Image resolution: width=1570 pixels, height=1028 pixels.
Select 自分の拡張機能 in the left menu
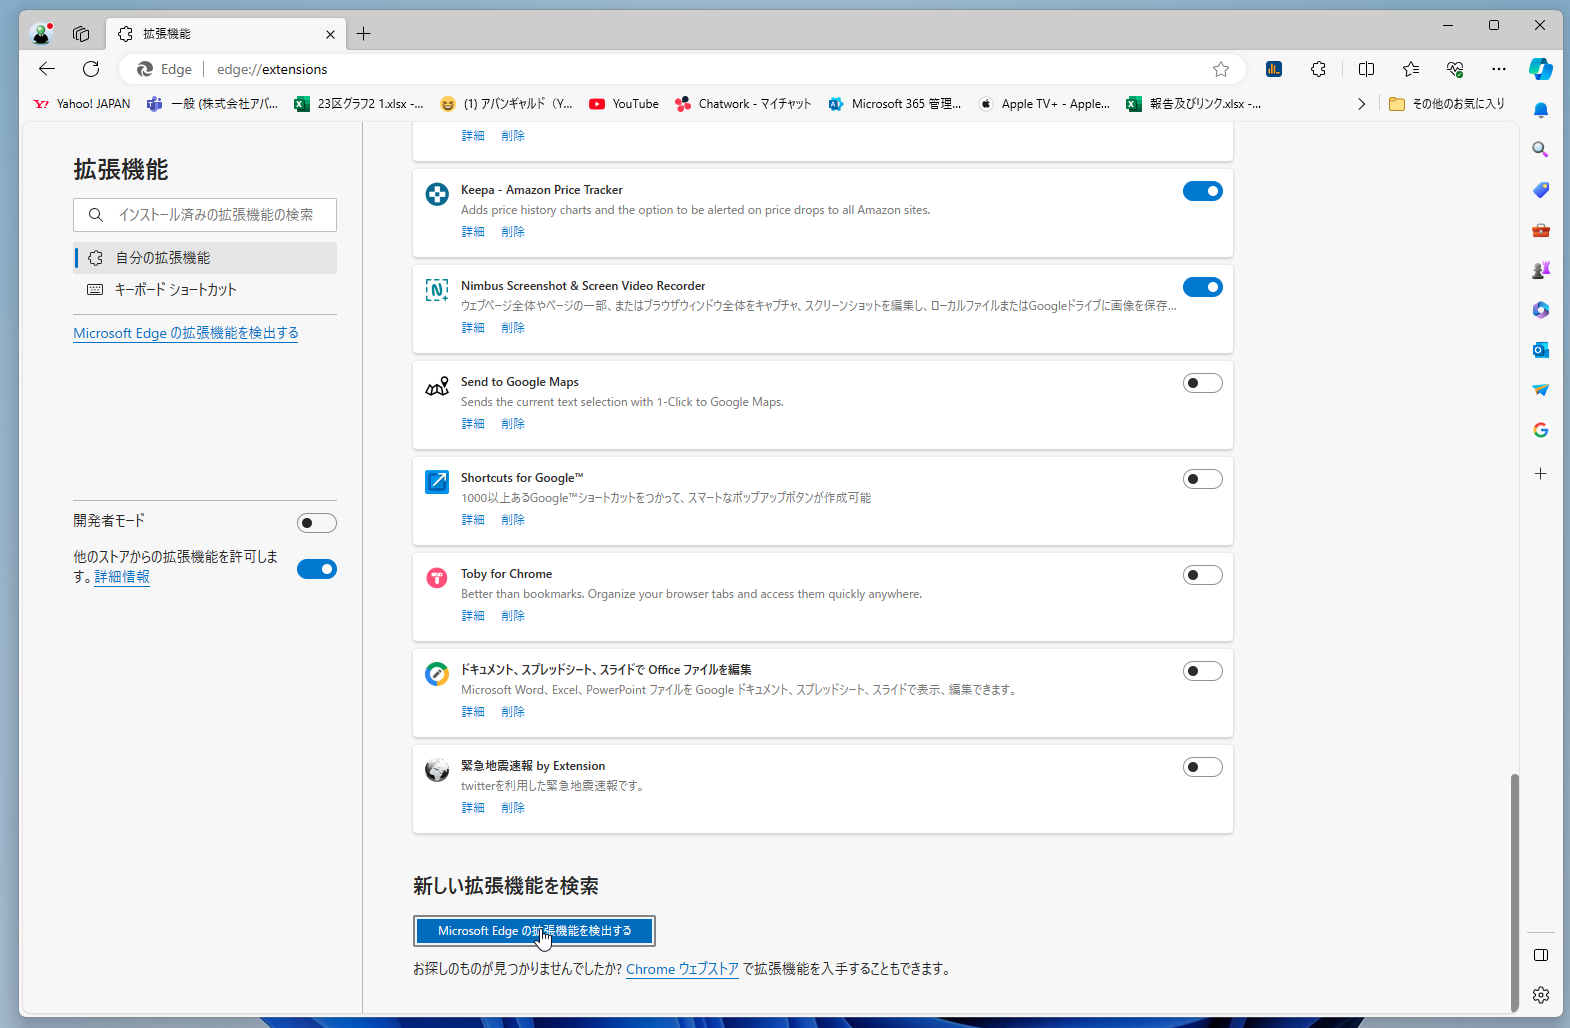[205, 258]
